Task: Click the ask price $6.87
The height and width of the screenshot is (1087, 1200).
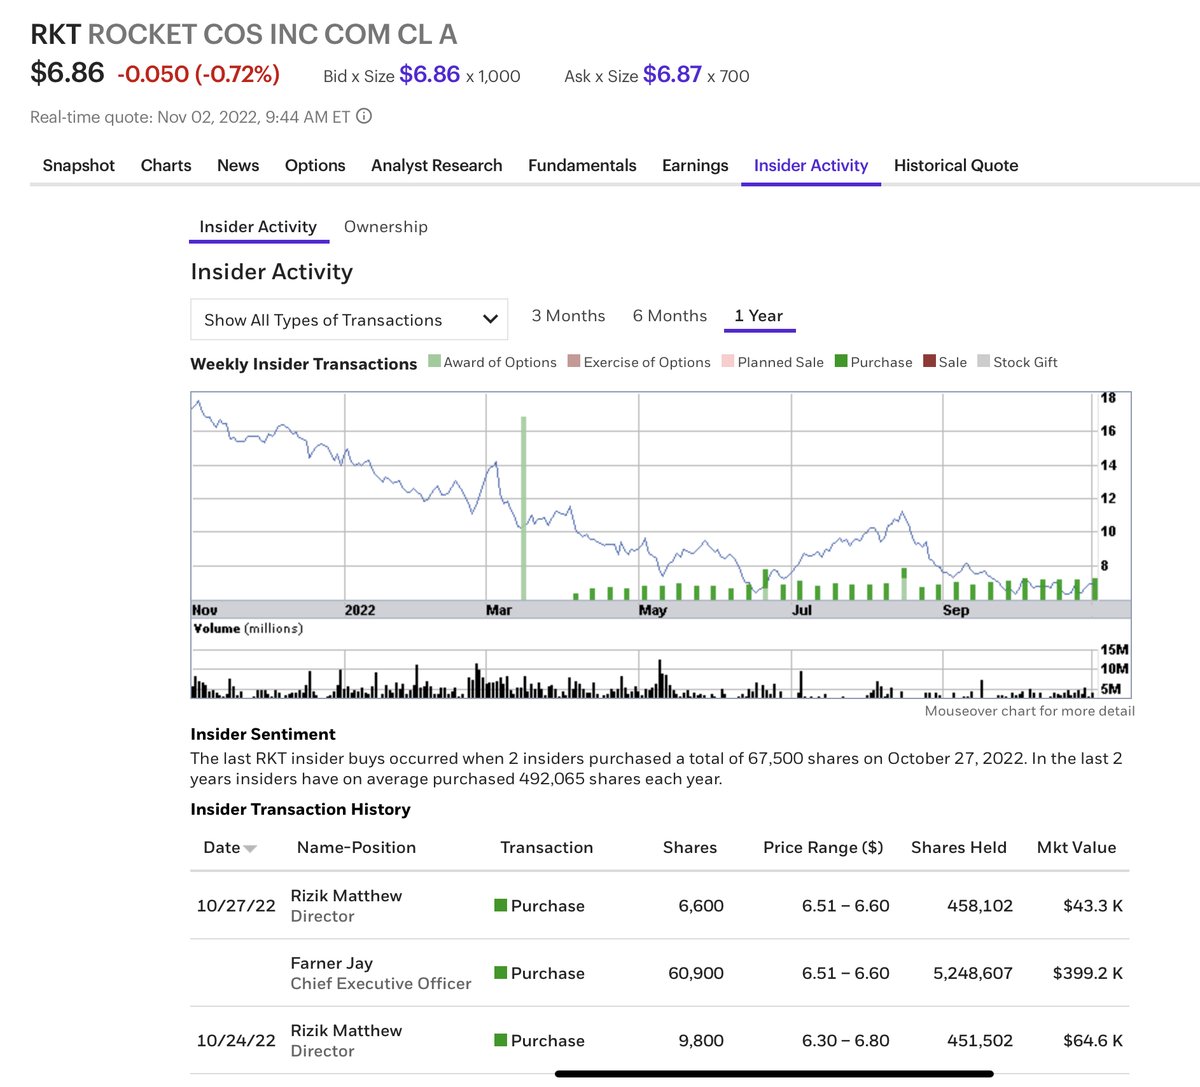Action: point(673,74)
